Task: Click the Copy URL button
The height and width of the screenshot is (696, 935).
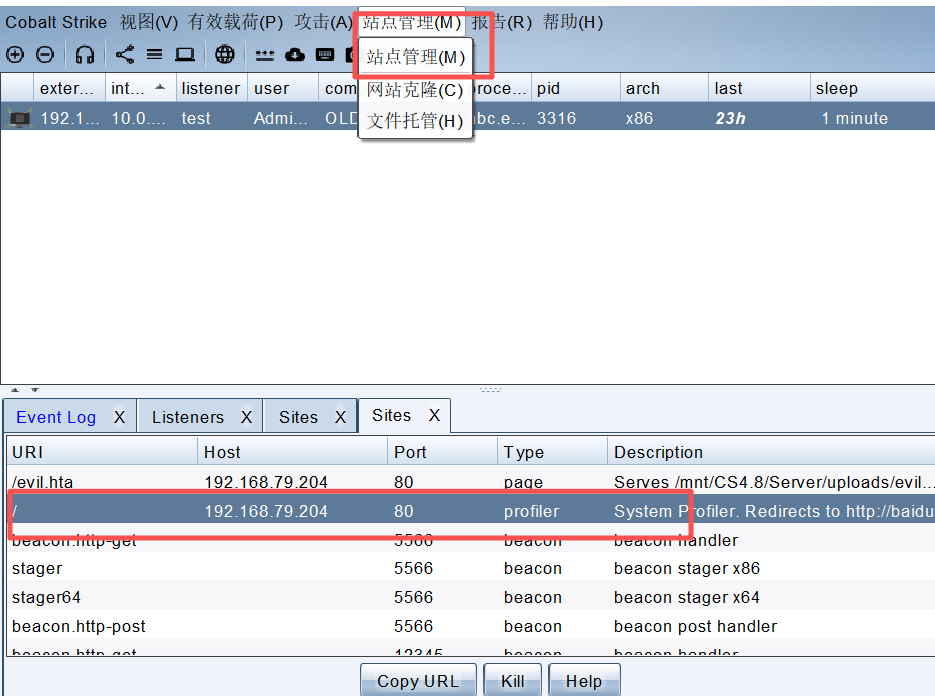Action: [x=418, y=680]
